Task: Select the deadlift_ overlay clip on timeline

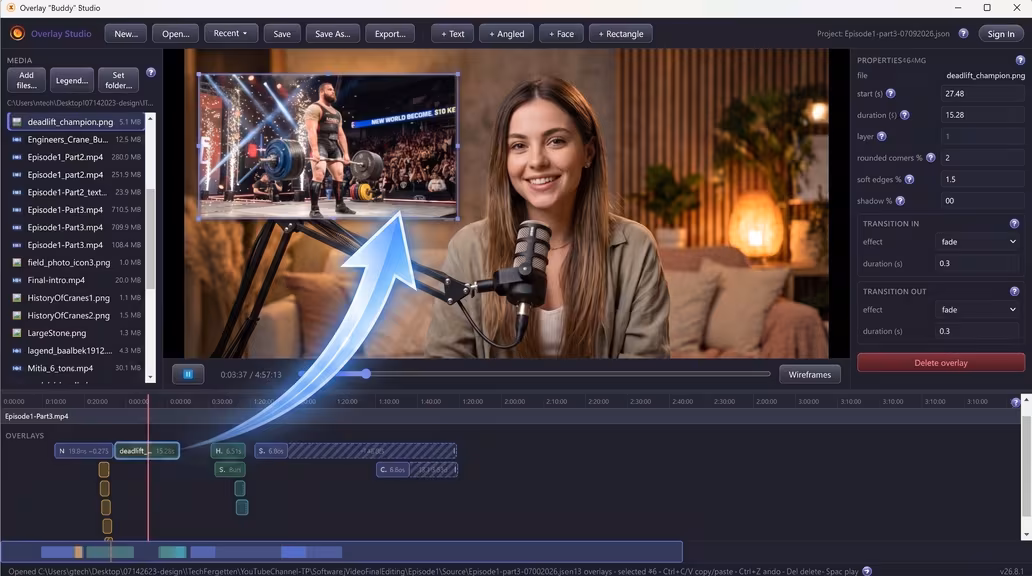Action: point(147,451)
